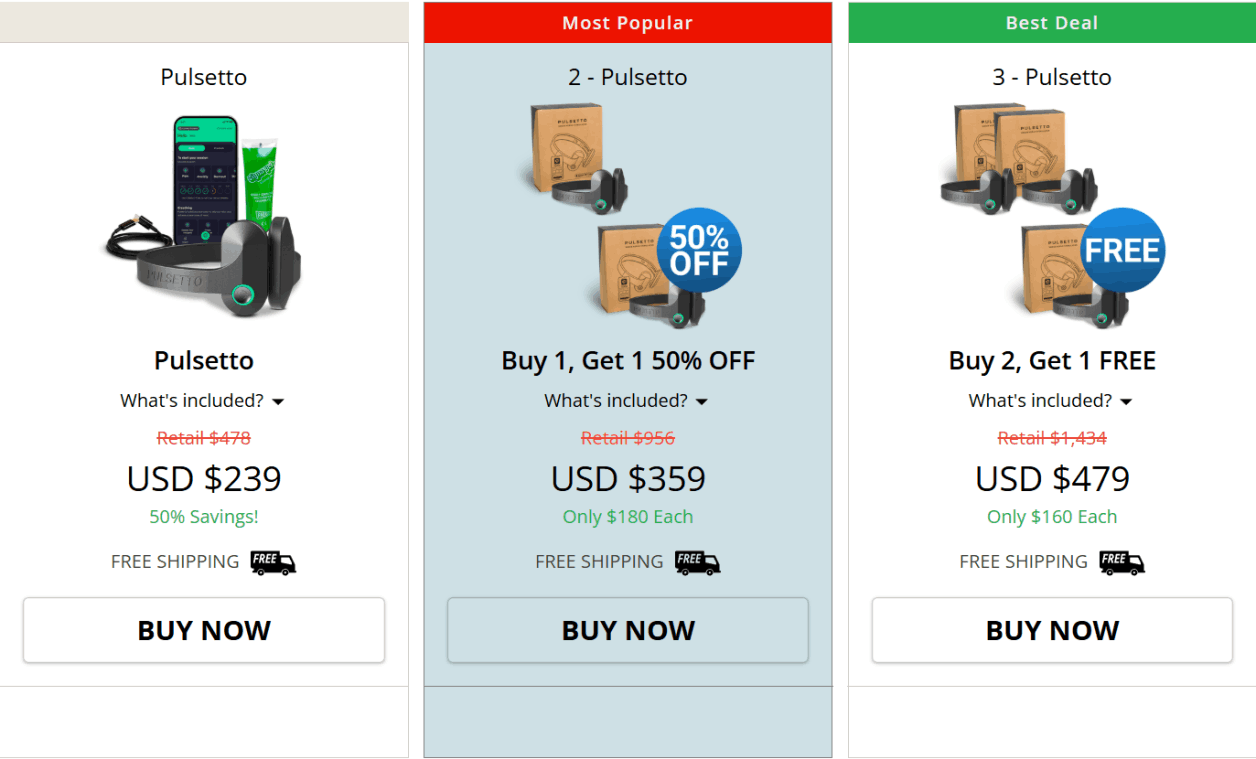
Task: Click the Only $160 Each green text
Action: tap(1051, 518)
